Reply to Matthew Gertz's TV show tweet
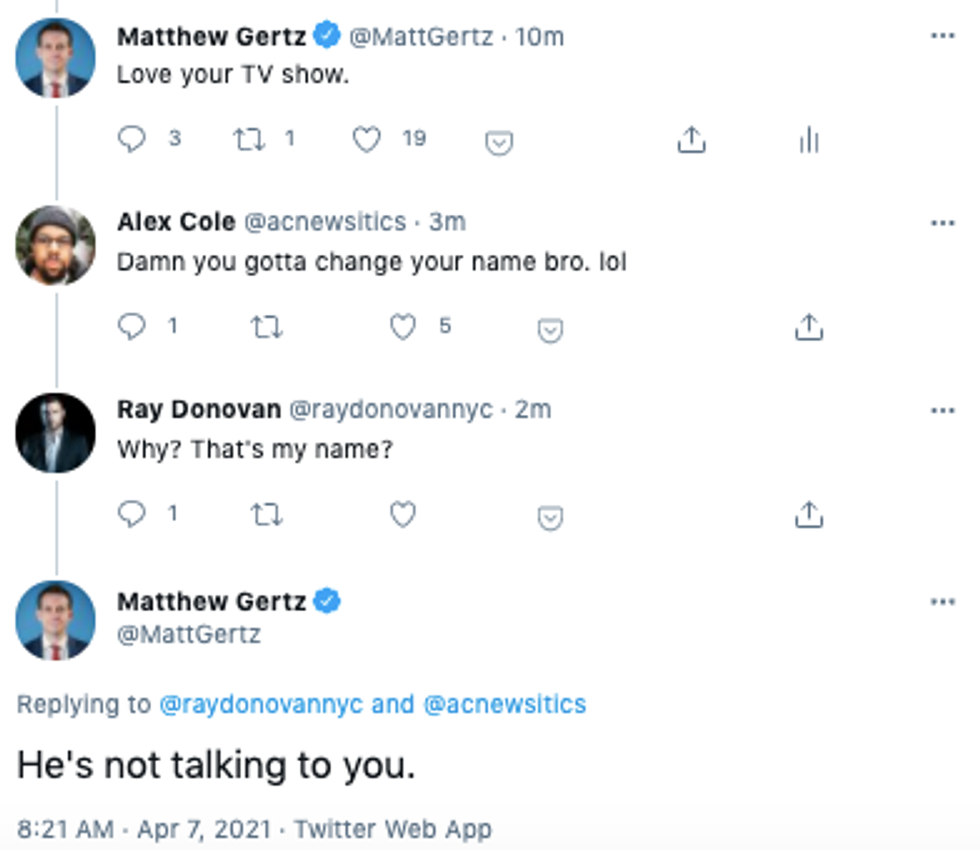The height and width of the screenshot is (850, 980). tap(132, 140)
